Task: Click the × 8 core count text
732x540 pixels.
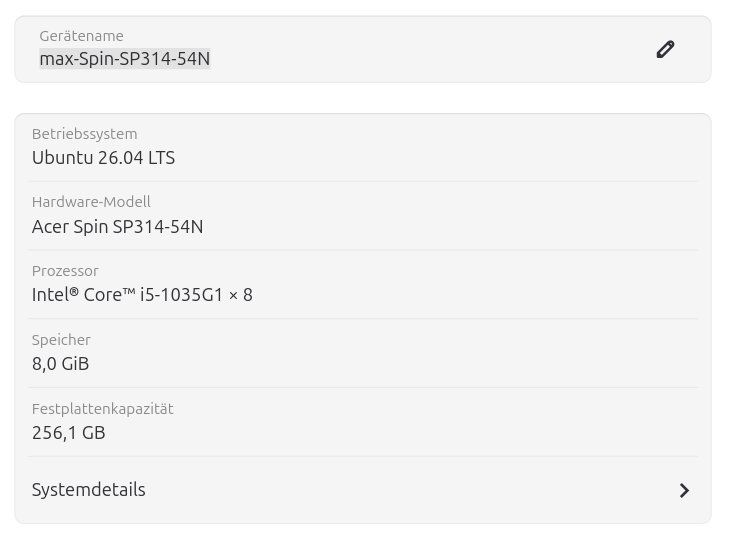Action: [x=241, y=295]
